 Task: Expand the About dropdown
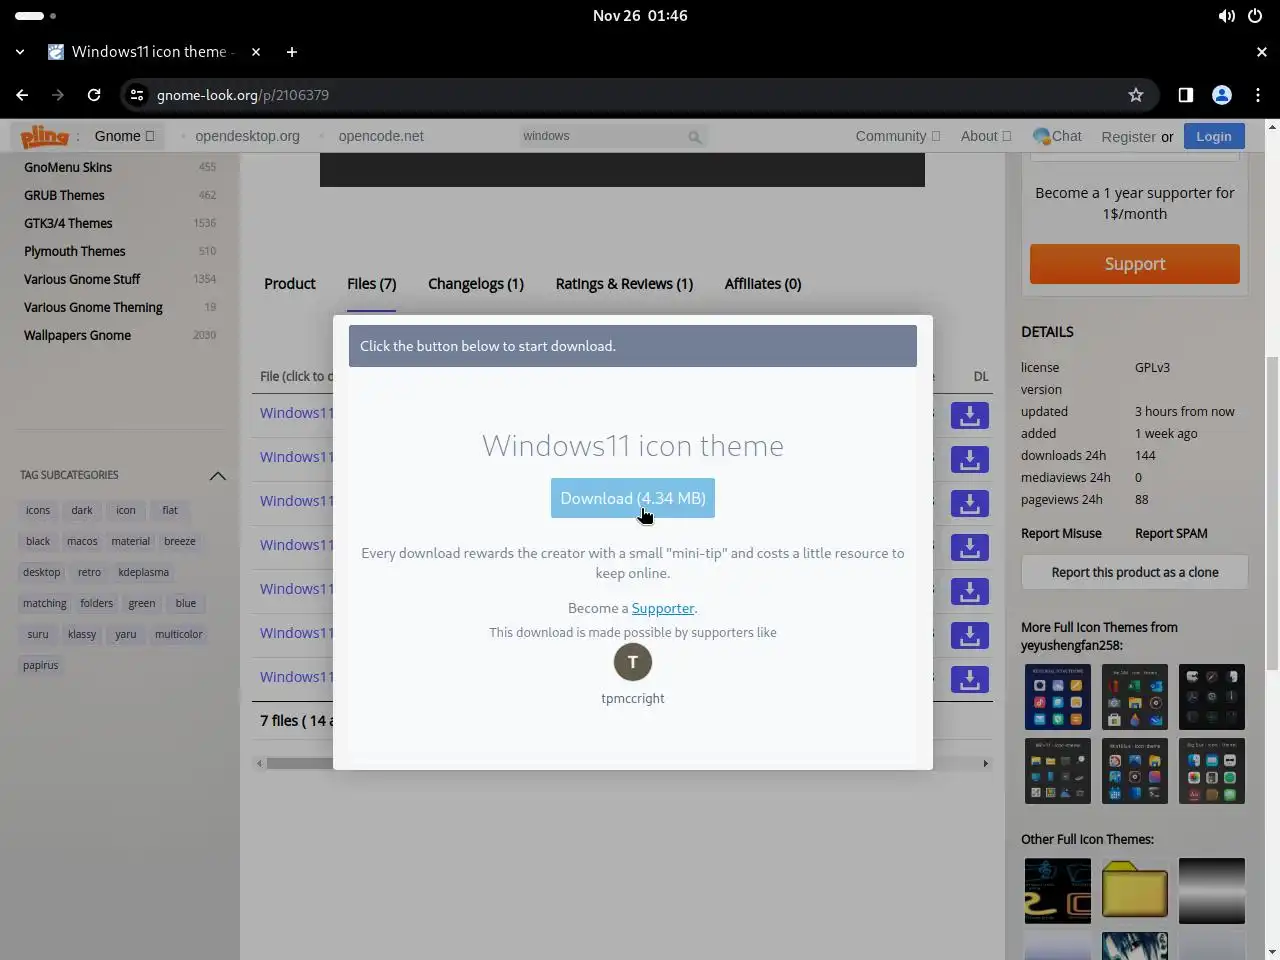pyautogui.click(x=986, y=136)
